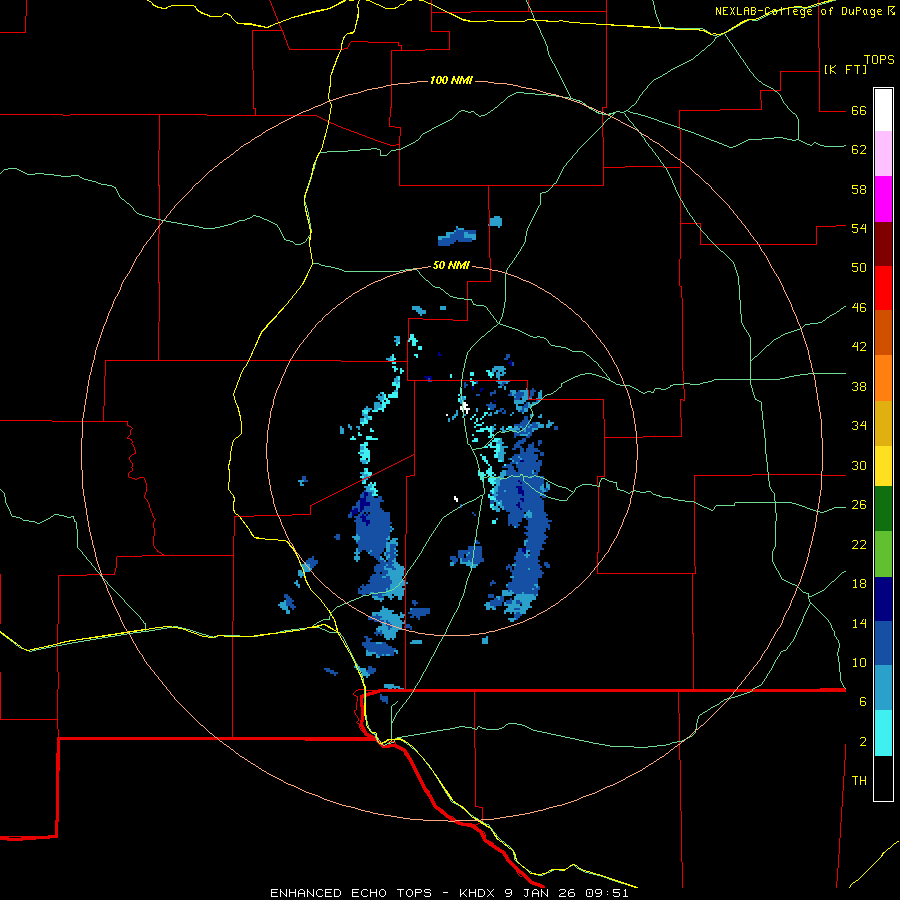Click the legend value "34"
The width and height of the screenshot is (900, 900).
click(859, 426)
